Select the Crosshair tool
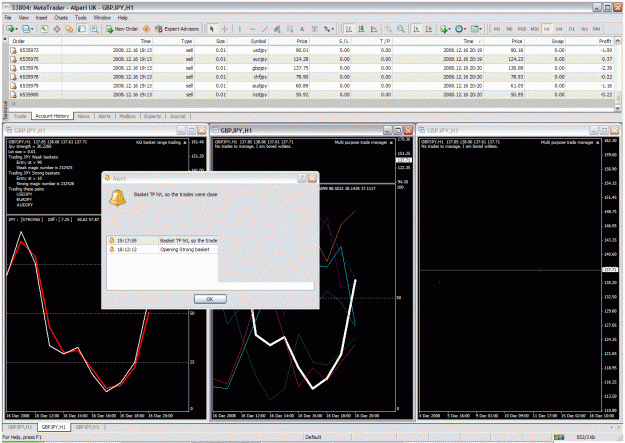This screenshot has width=625, height=443. pyautogui.click(x=225, y=29)
